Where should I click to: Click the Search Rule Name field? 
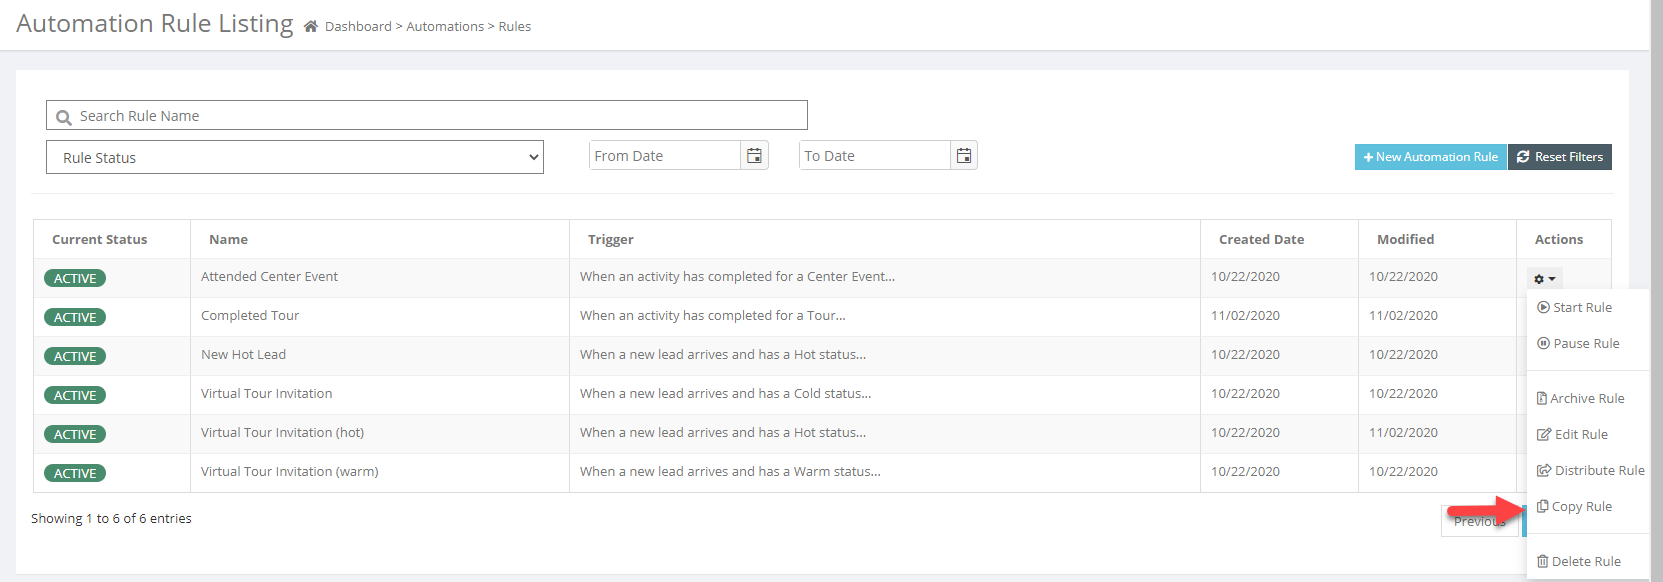427,116
